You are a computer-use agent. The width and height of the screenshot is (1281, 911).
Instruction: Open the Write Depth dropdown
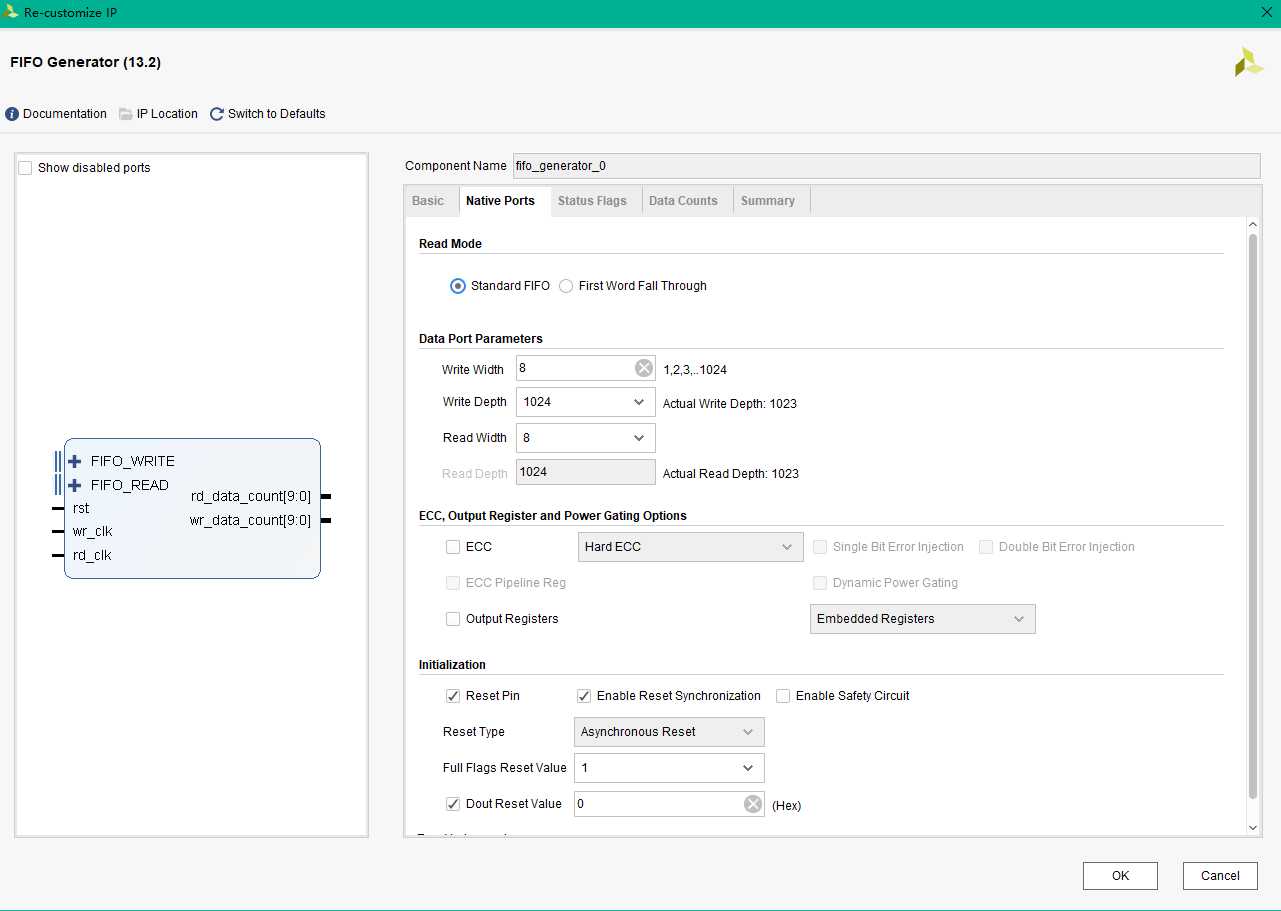tap(586, 402)
